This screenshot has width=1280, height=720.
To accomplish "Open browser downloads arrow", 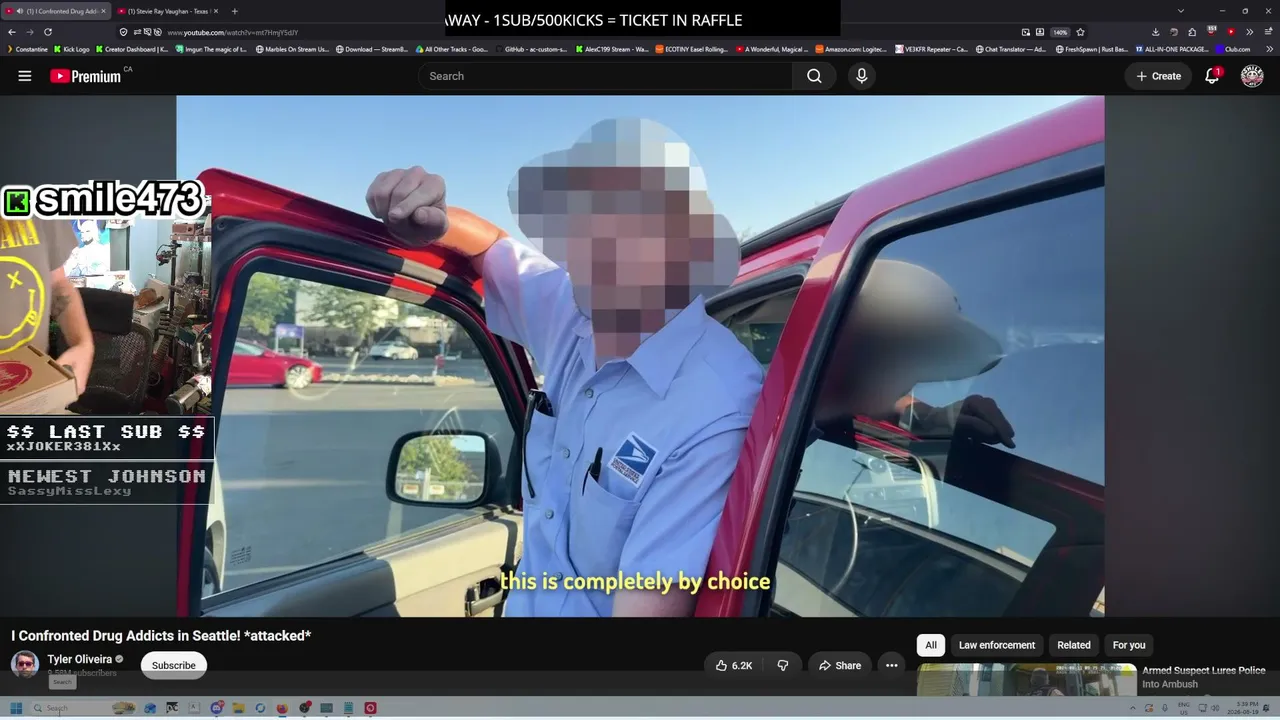I will [1155, 32].
